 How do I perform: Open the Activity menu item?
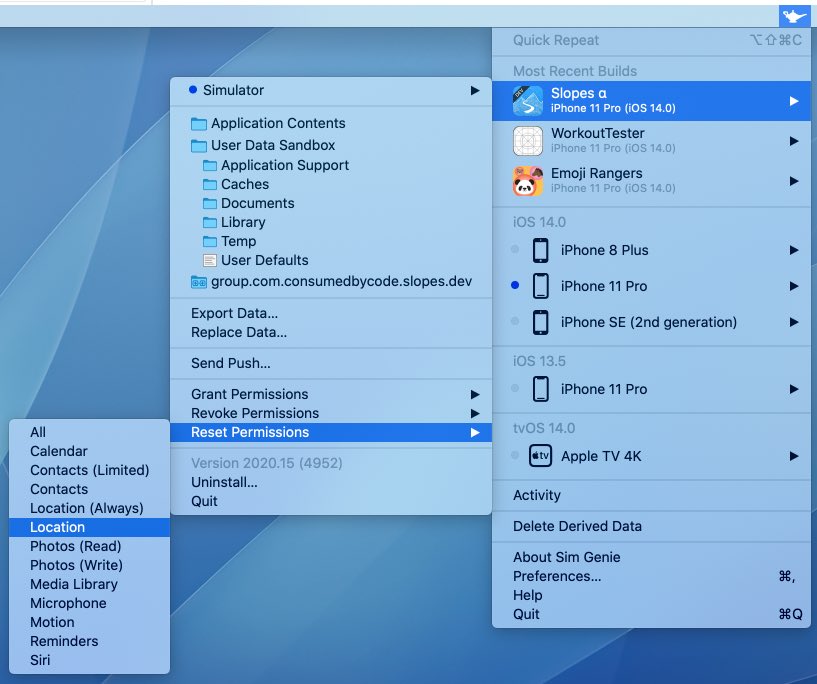[651, 495]
